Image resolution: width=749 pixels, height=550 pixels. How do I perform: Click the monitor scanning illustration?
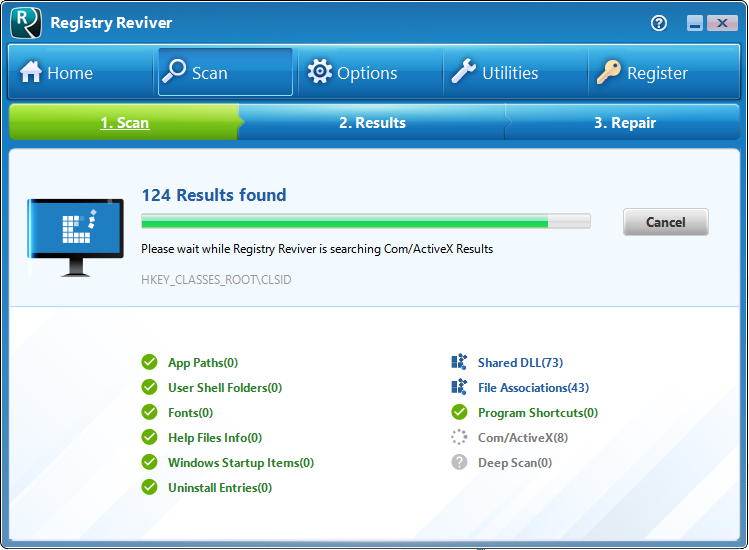(76, 237)
